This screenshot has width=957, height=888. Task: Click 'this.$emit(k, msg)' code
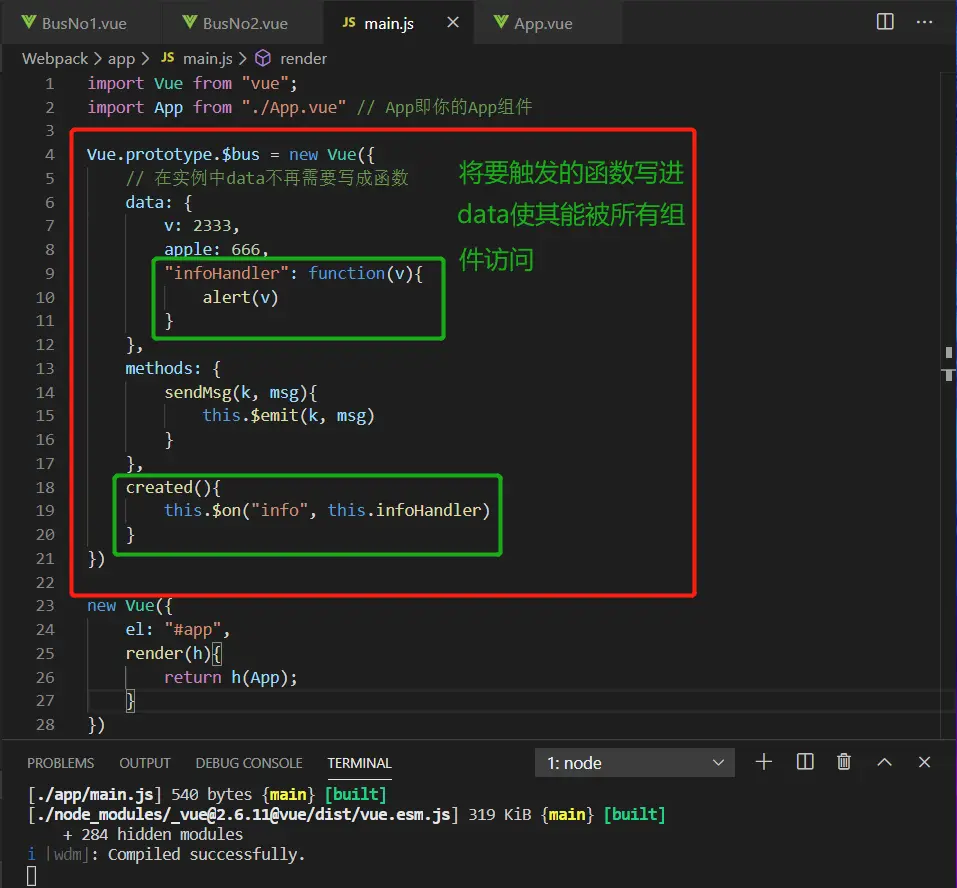click(288, 416)
